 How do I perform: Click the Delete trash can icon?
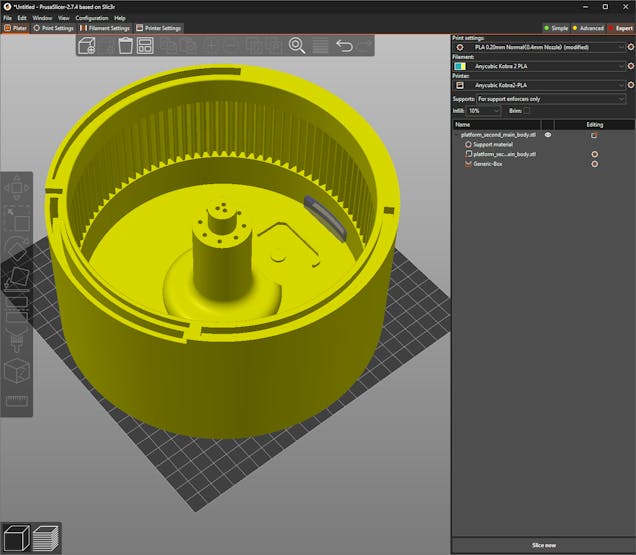(x=125, y=46)
